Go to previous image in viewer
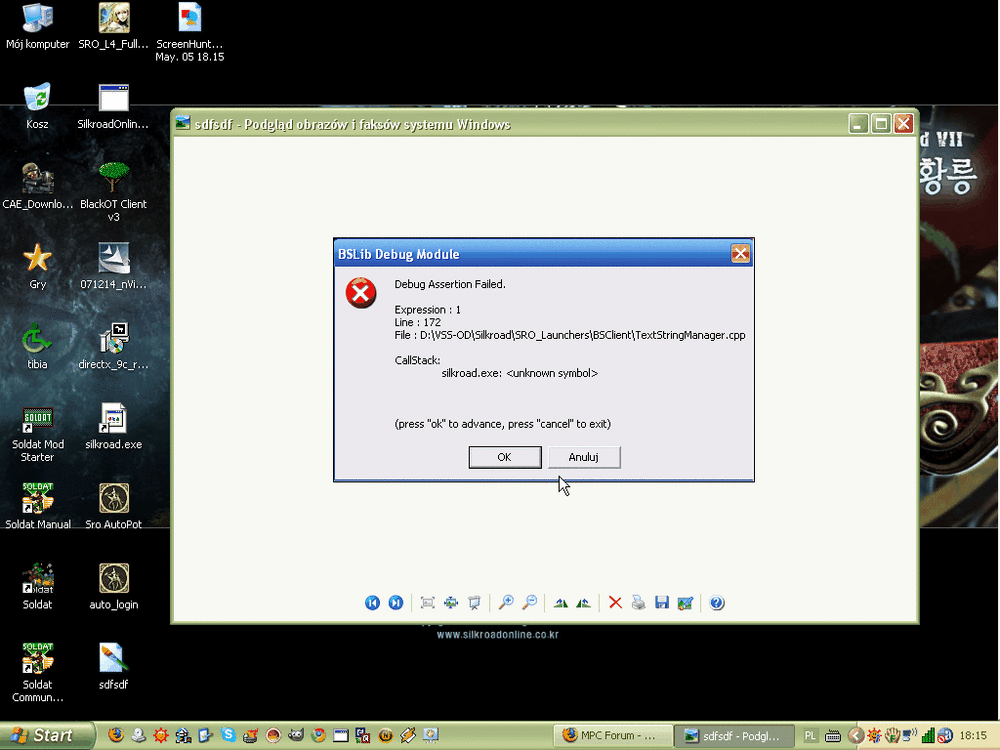Viewport: 1000px width, 750px height. pyautogui.click(x=372, y=603)
